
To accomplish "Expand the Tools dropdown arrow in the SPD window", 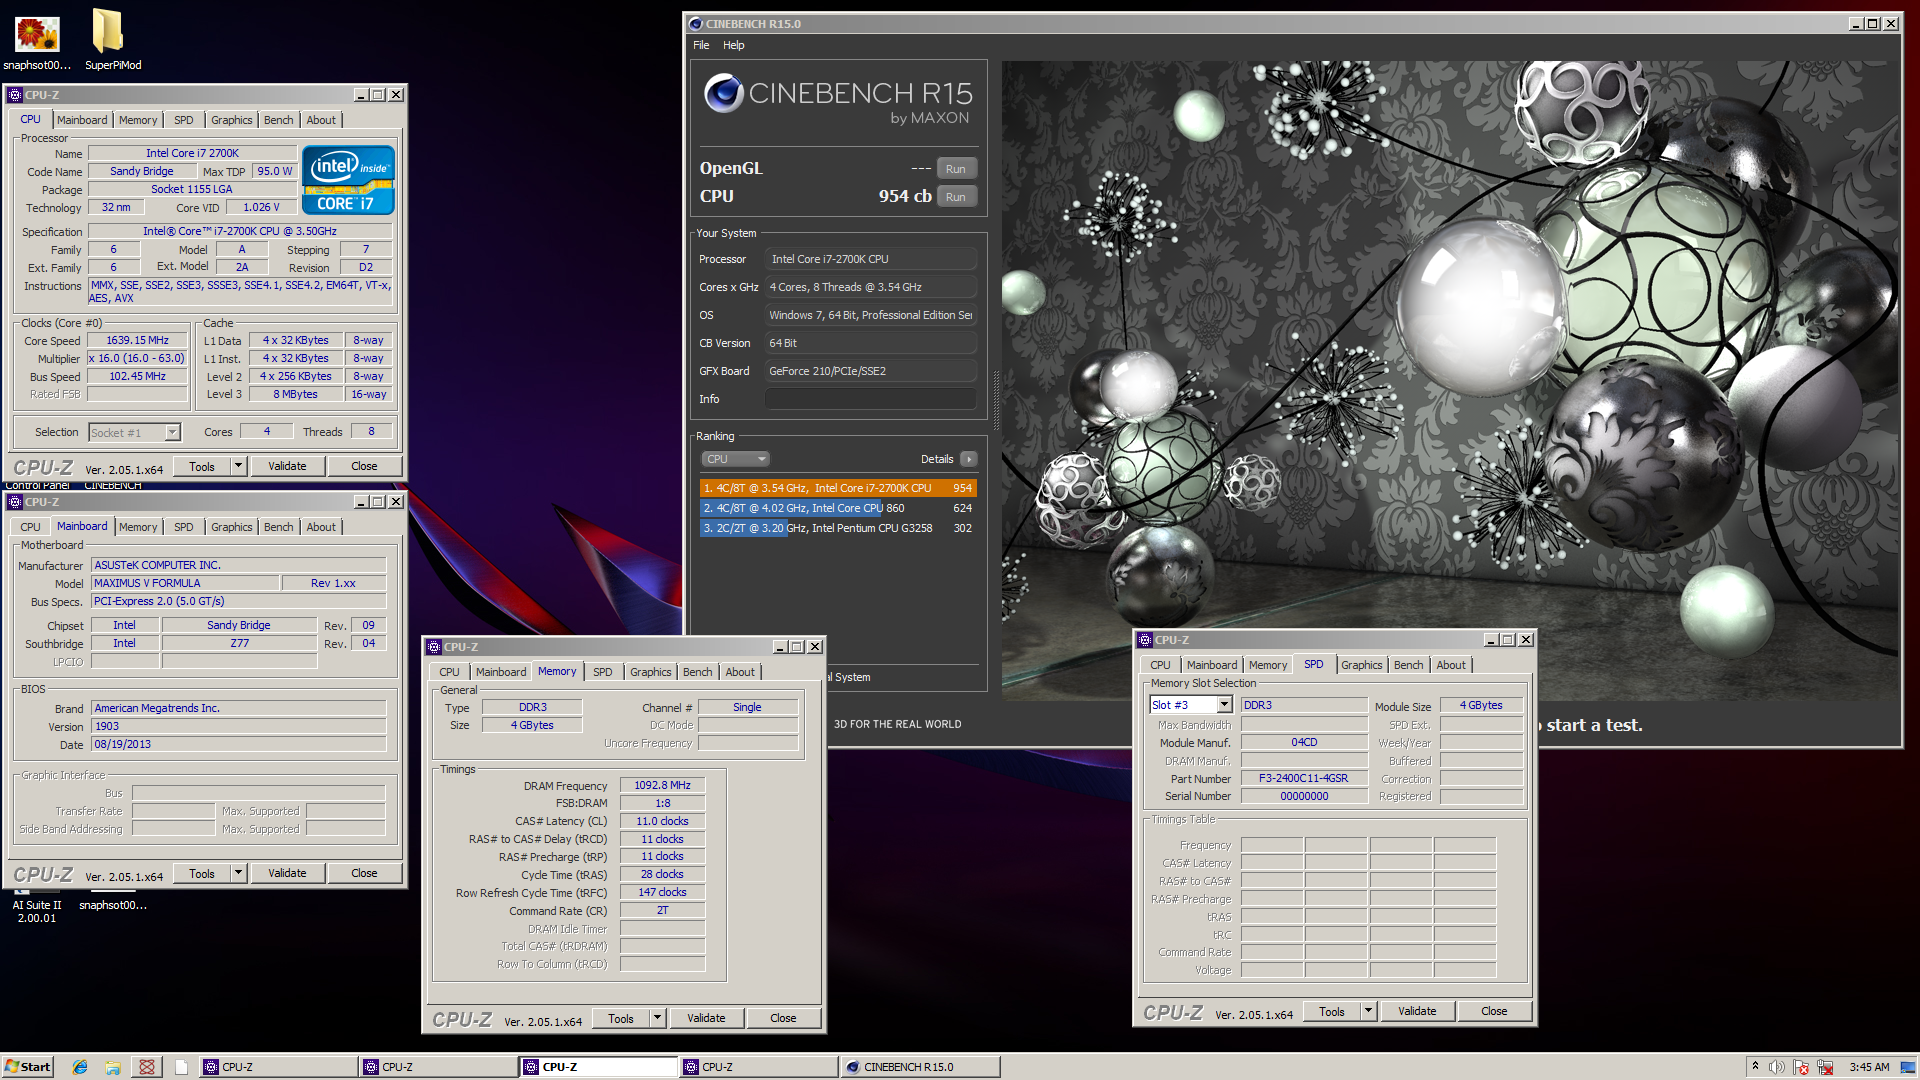I will click(x=1368, y=1011).
